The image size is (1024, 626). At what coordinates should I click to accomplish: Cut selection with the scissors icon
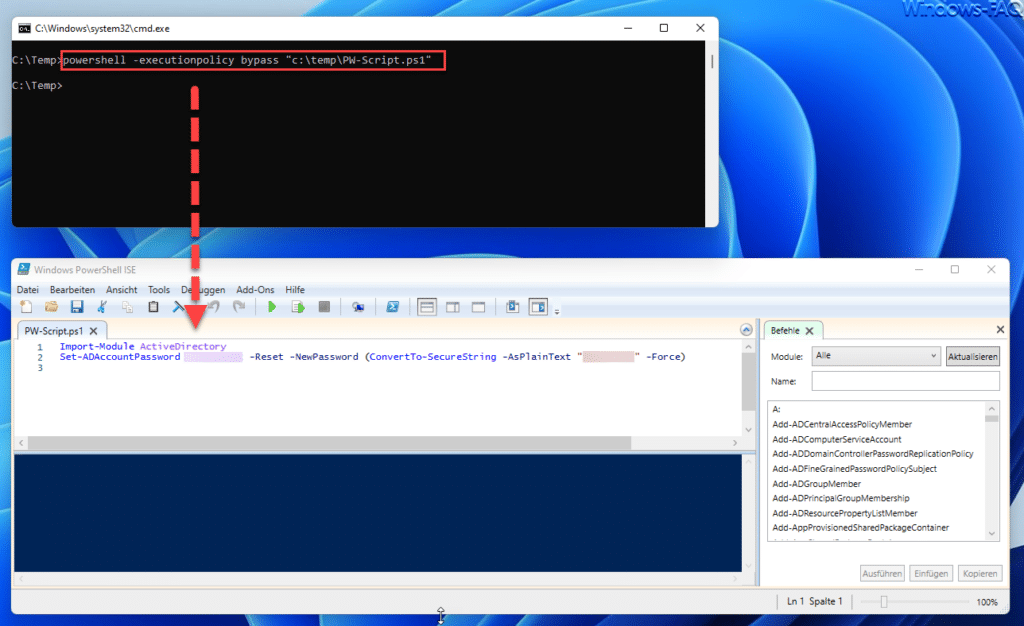pos(102,307)
